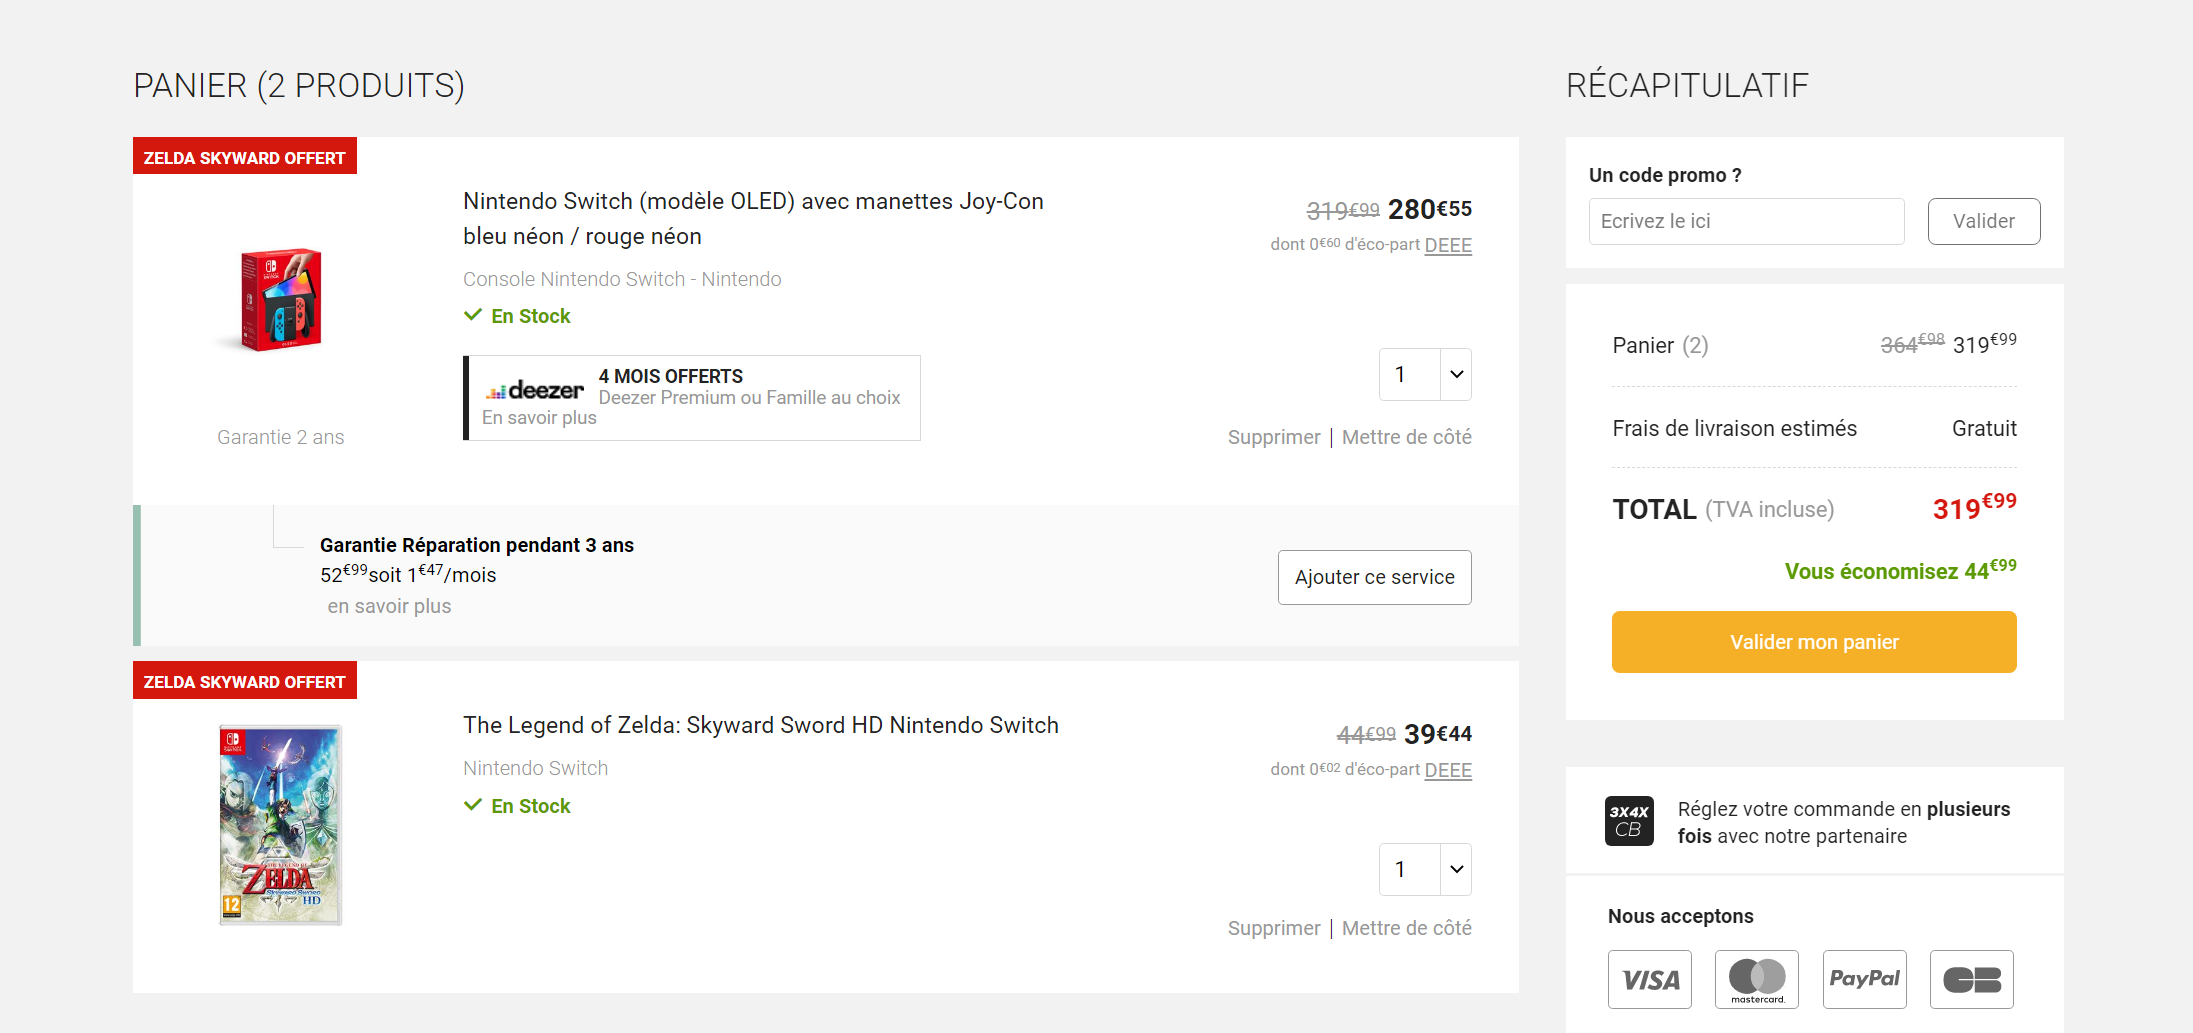Click 'PANIER (2 PRODUITS)' heading

(299, 86)
